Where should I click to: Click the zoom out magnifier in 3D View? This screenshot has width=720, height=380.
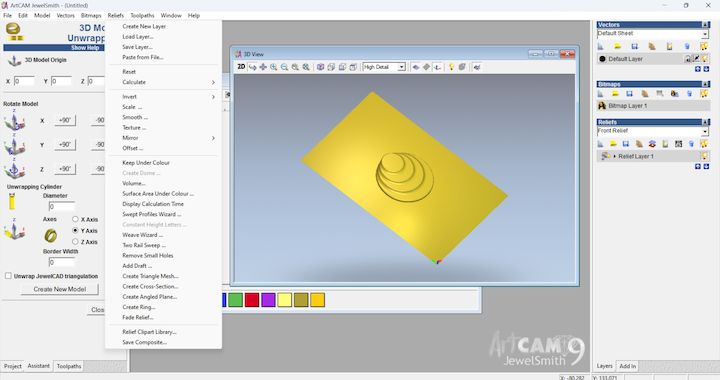284,67
